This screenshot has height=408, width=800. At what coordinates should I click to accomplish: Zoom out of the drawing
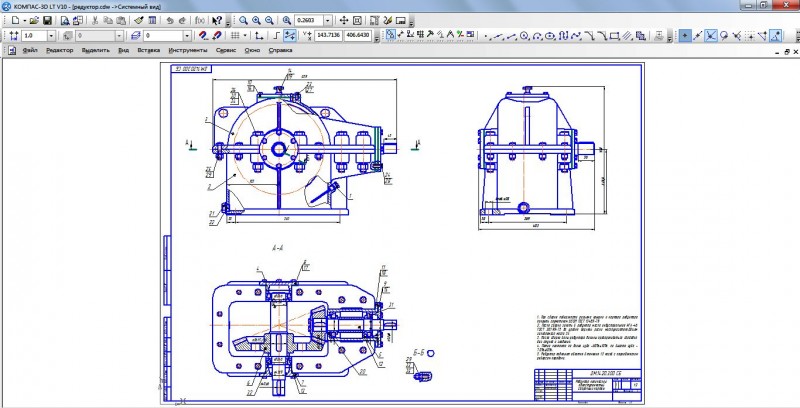tap(269, 20)
